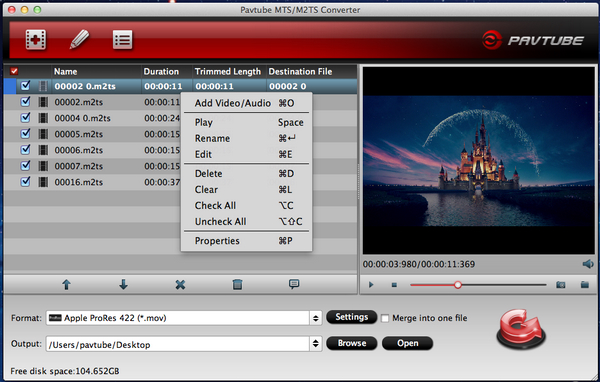This screenshot has width=600, height=382.
Task: Clear the list with trash can icon
Action: [237, 284]
